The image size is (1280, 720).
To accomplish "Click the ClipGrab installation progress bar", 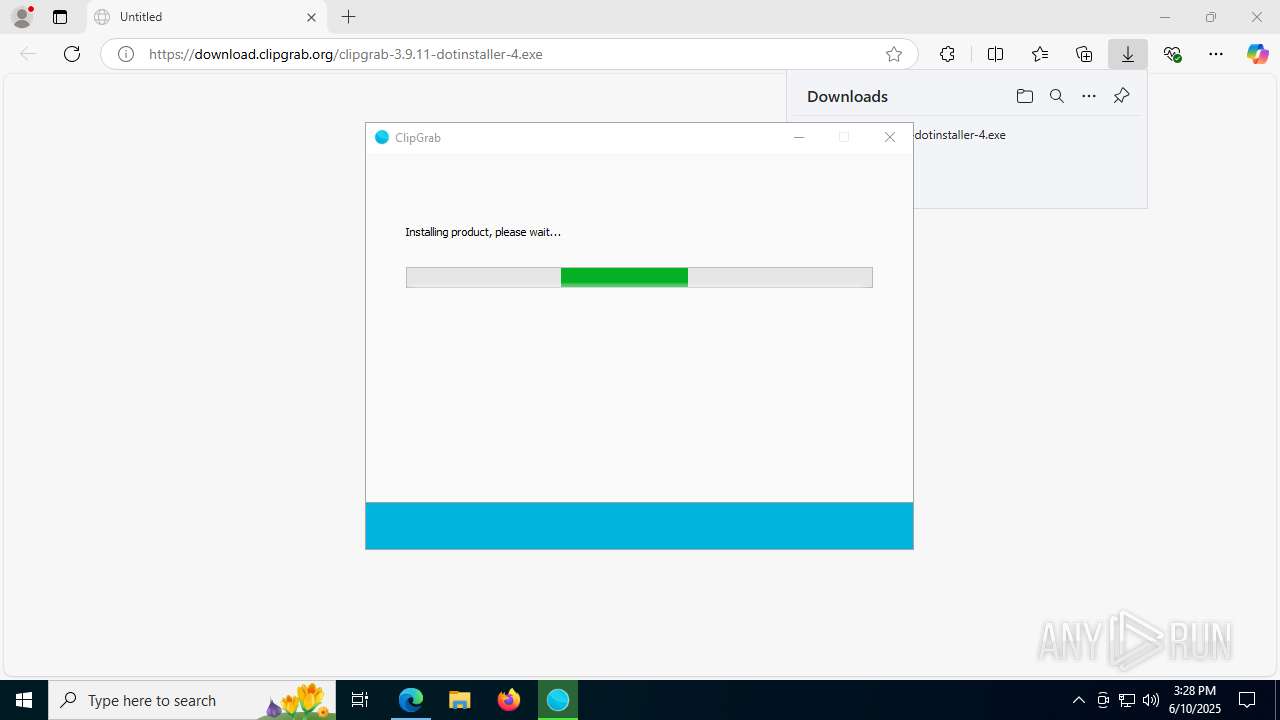I will pos(639,277).
